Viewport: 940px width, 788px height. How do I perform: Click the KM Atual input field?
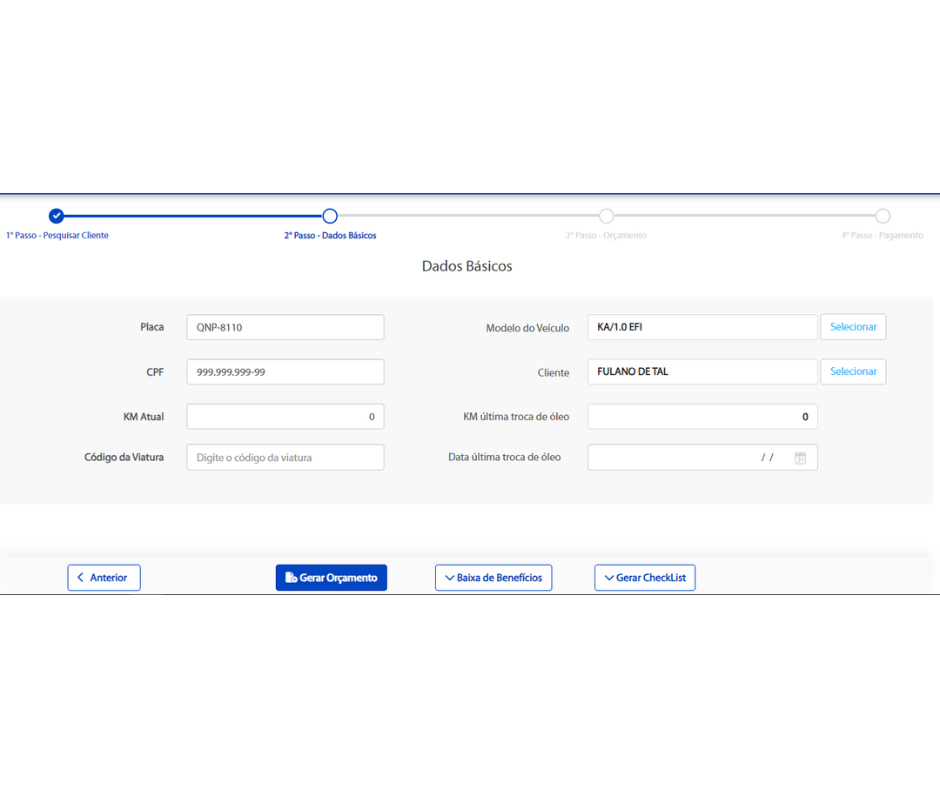coord(285,416)
